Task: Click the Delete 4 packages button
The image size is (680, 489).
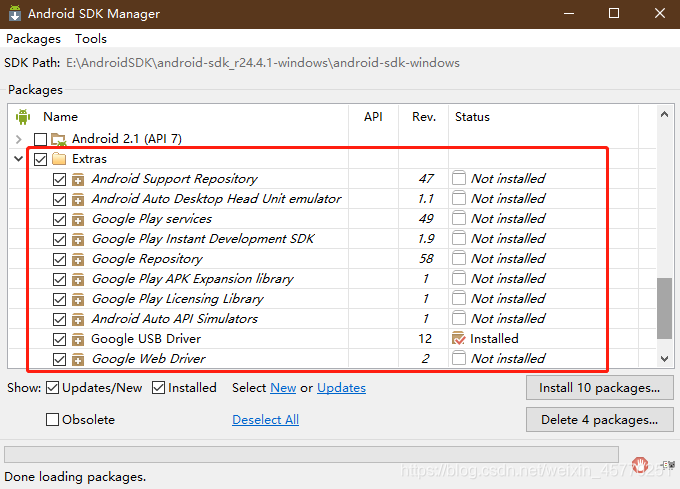Action: pyautogui.click(x=599, y=420)
